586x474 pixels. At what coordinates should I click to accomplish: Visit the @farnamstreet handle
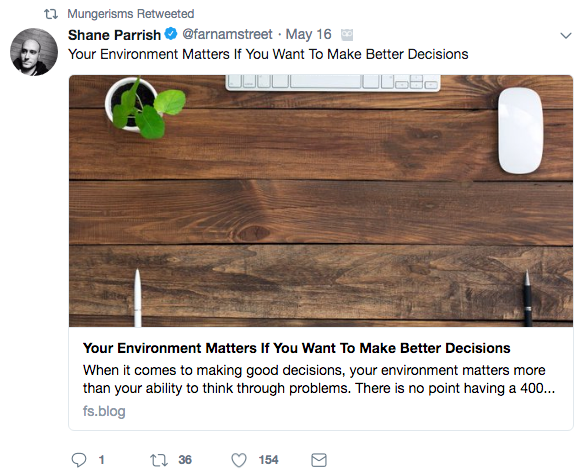coord(227,34)
